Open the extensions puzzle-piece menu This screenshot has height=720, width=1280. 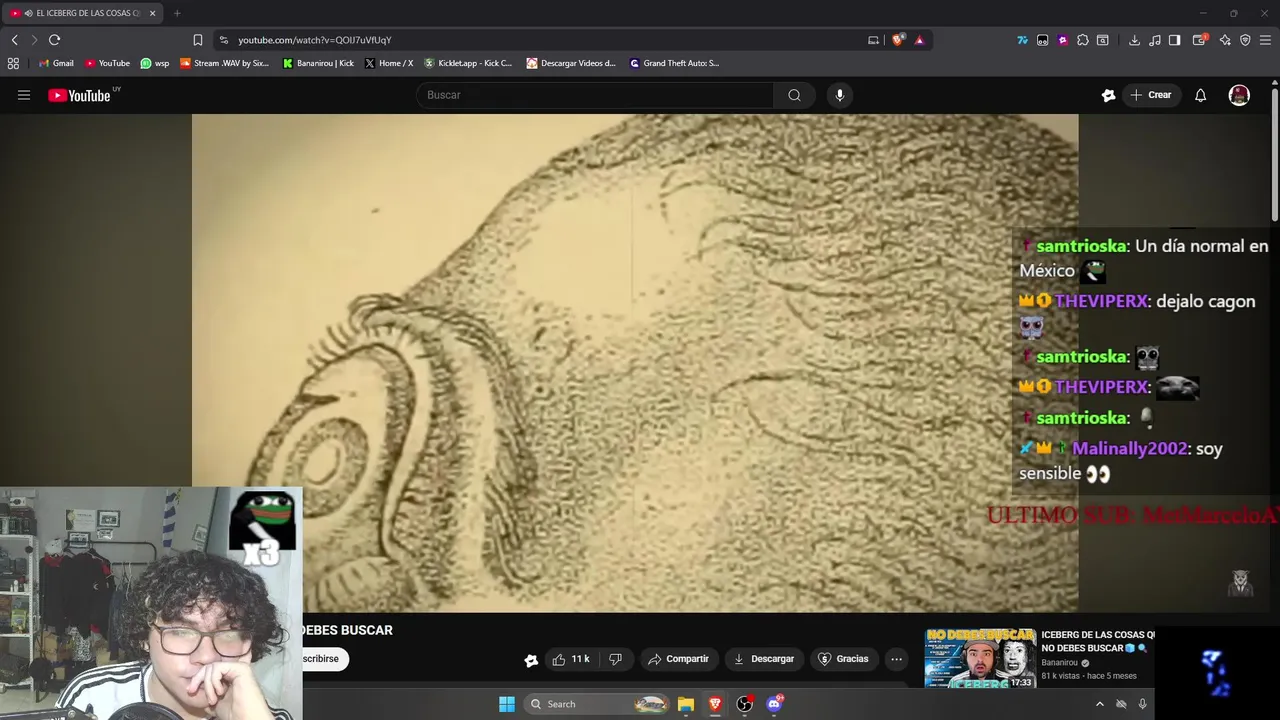coord(1082,40)
